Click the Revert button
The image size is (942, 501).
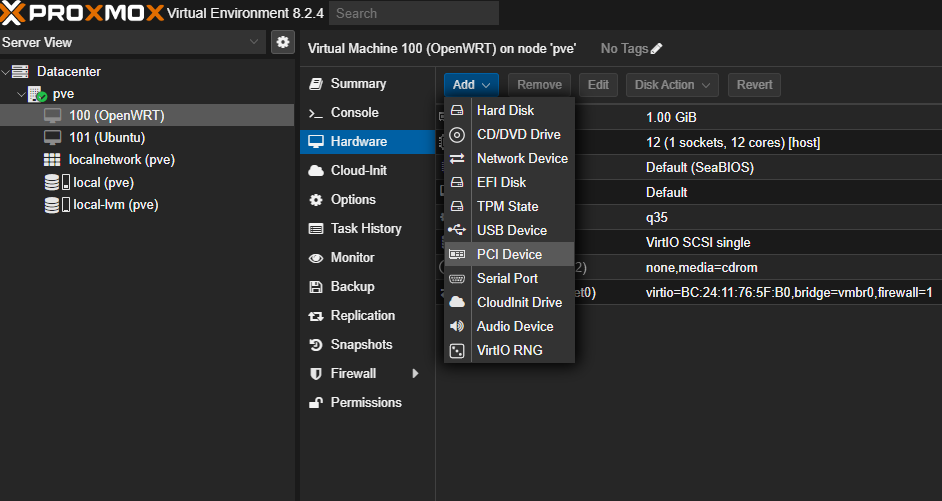point(754,85)
